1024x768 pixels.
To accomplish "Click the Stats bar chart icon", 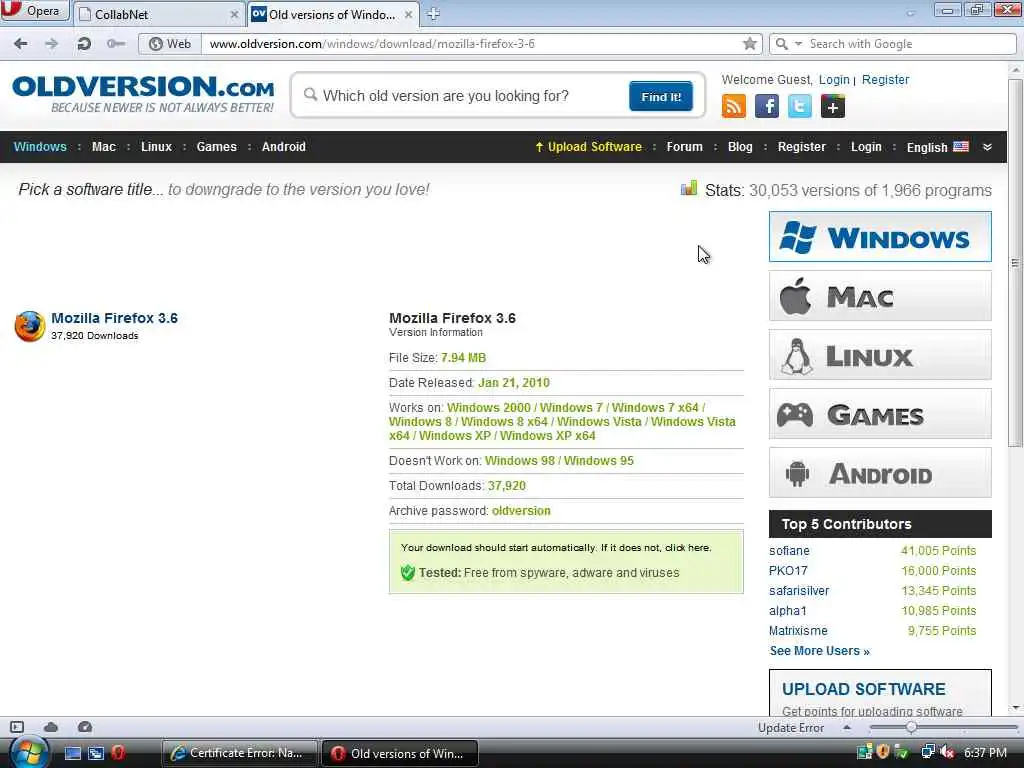I will tap(689, 189).
